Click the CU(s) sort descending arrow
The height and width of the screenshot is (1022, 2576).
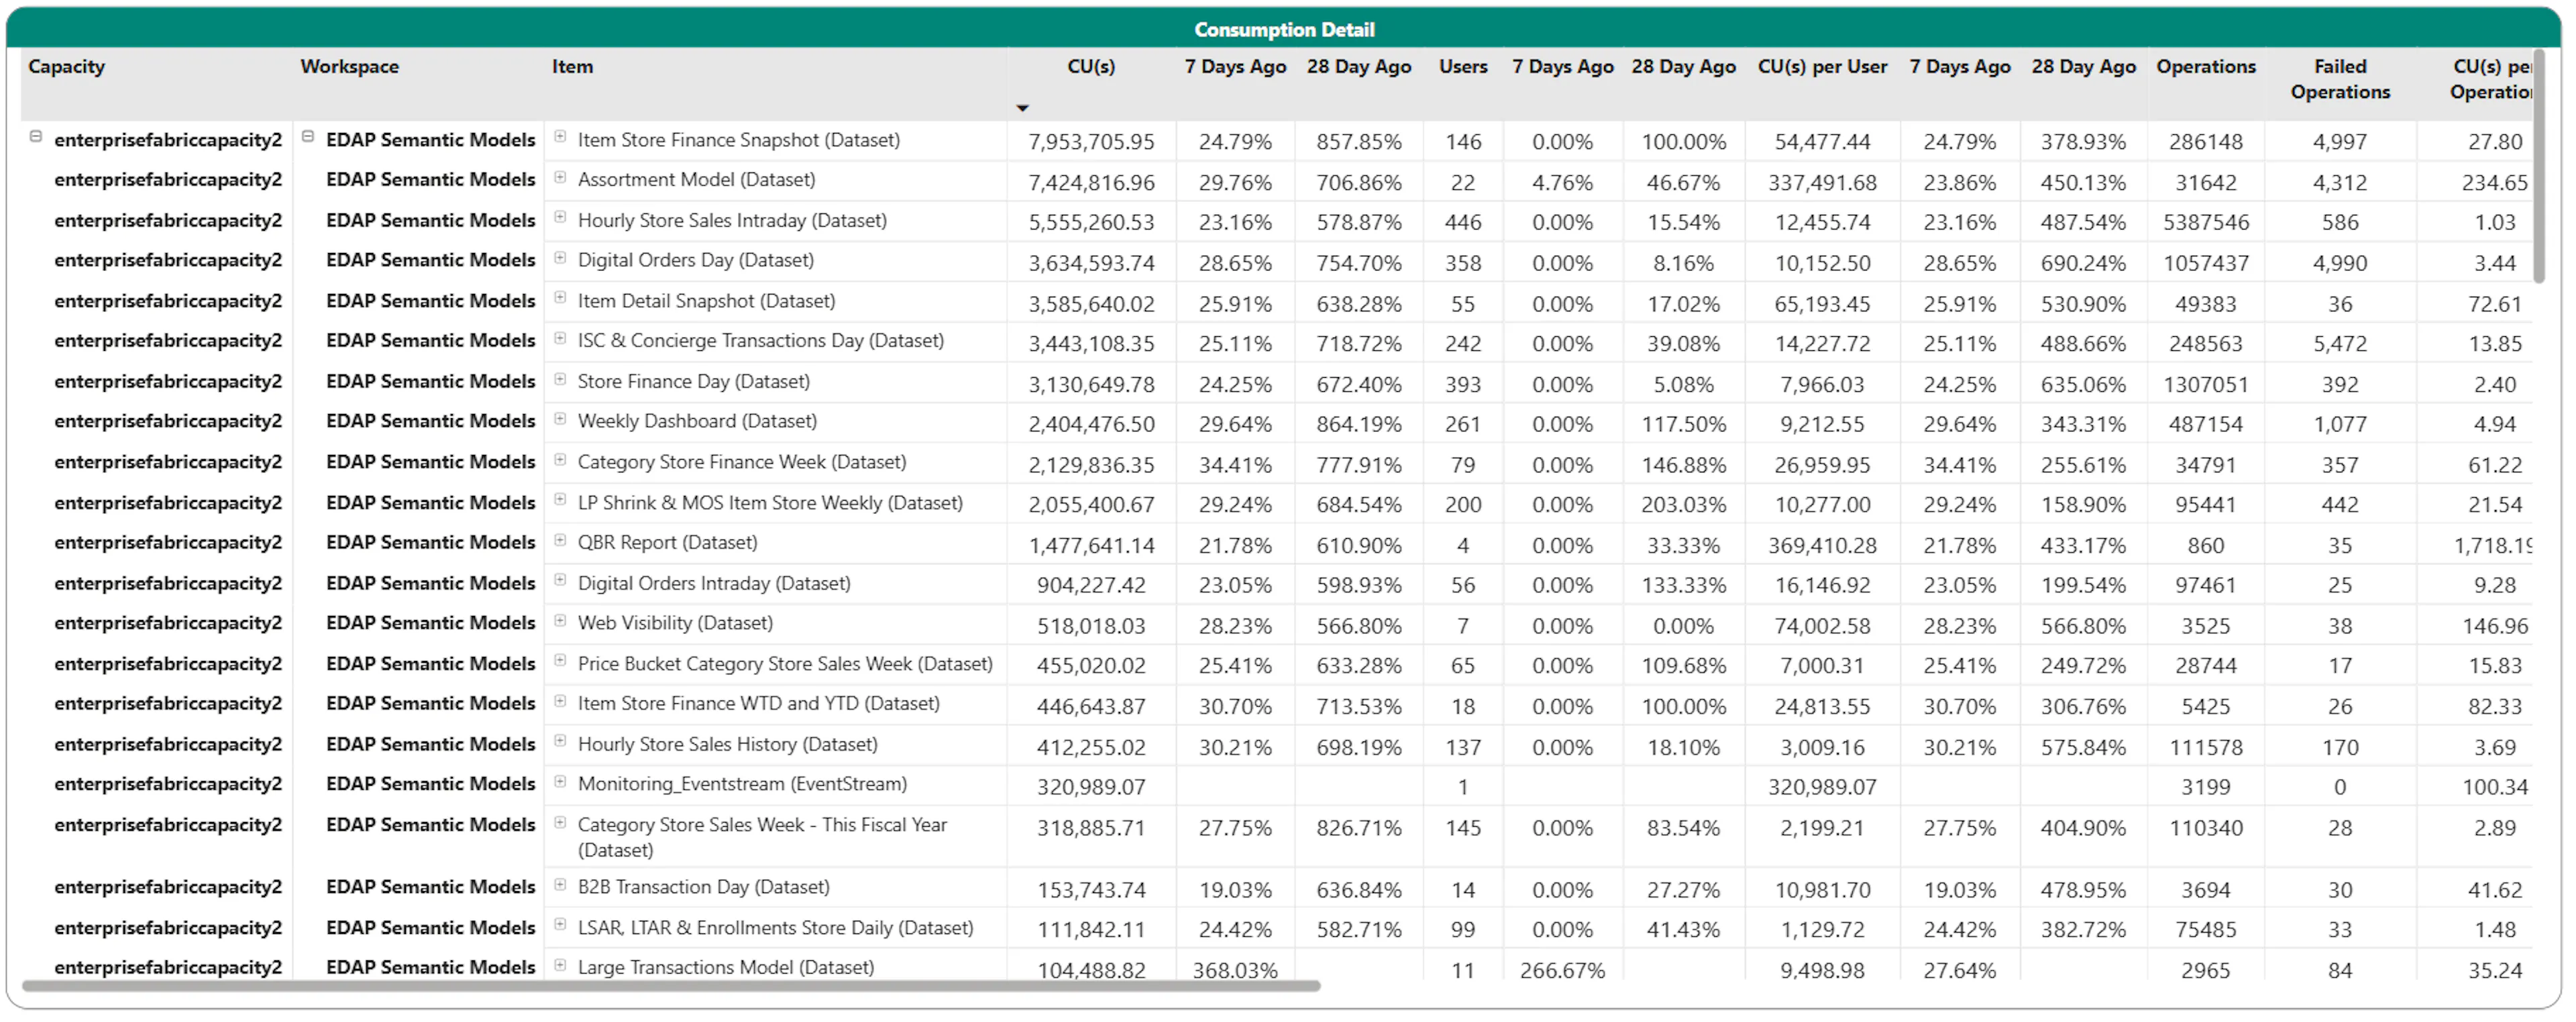[x=1022, y=108]
